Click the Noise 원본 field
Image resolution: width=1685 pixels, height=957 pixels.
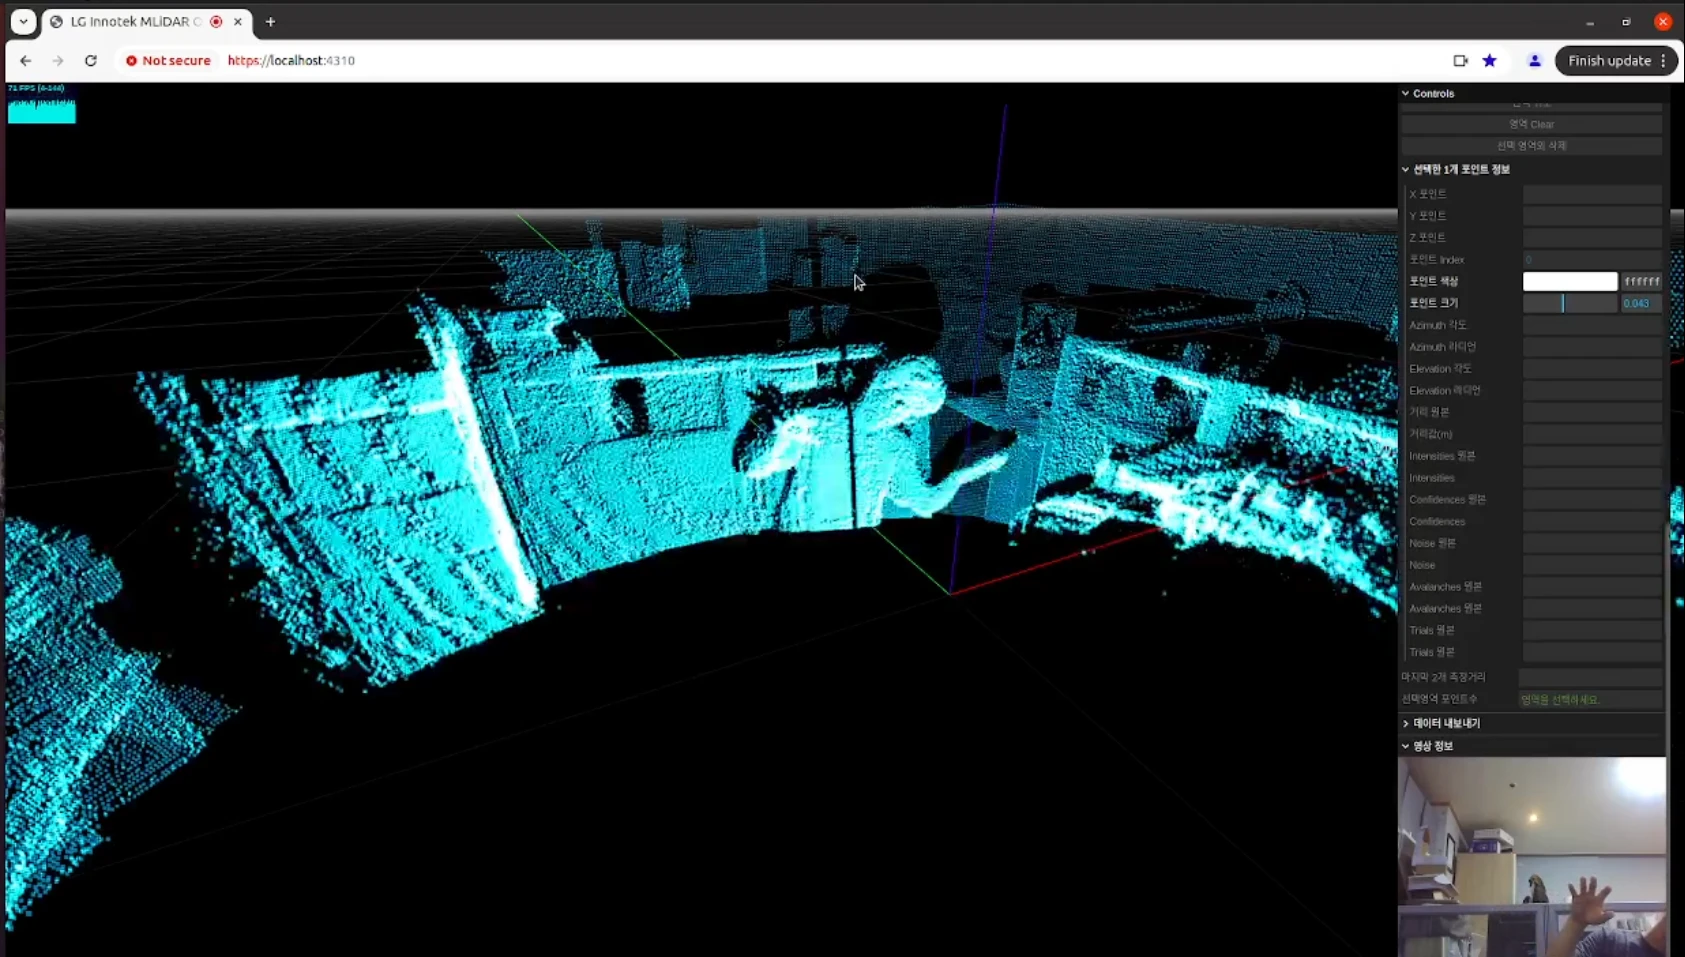(x=1592, y=543)
